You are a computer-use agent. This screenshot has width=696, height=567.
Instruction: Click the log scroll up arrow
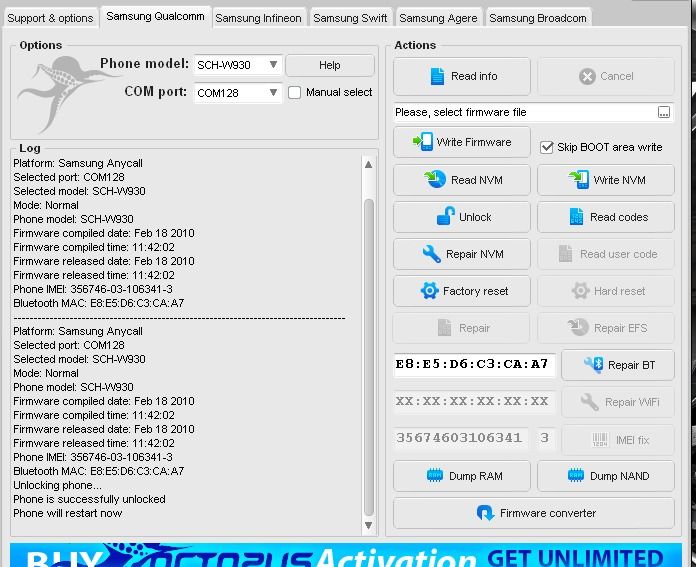(368, 164)
